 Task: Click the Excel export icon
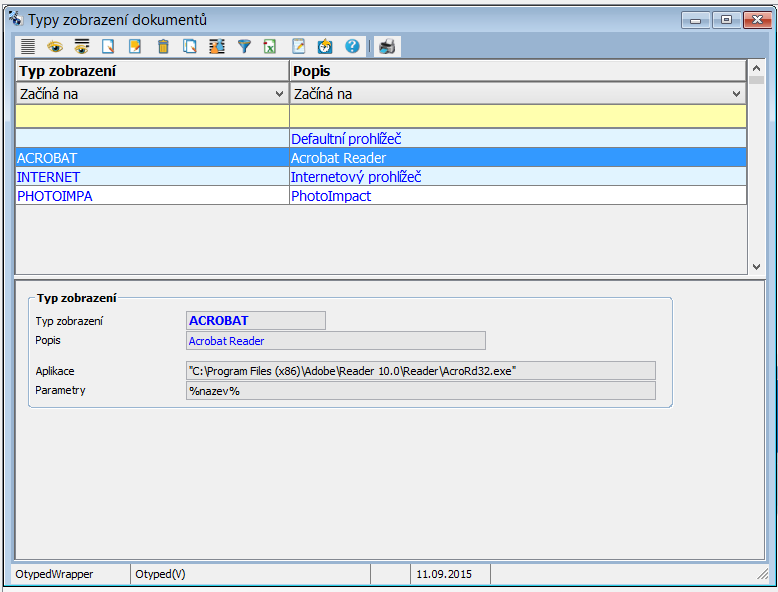(x=270, y=46)
